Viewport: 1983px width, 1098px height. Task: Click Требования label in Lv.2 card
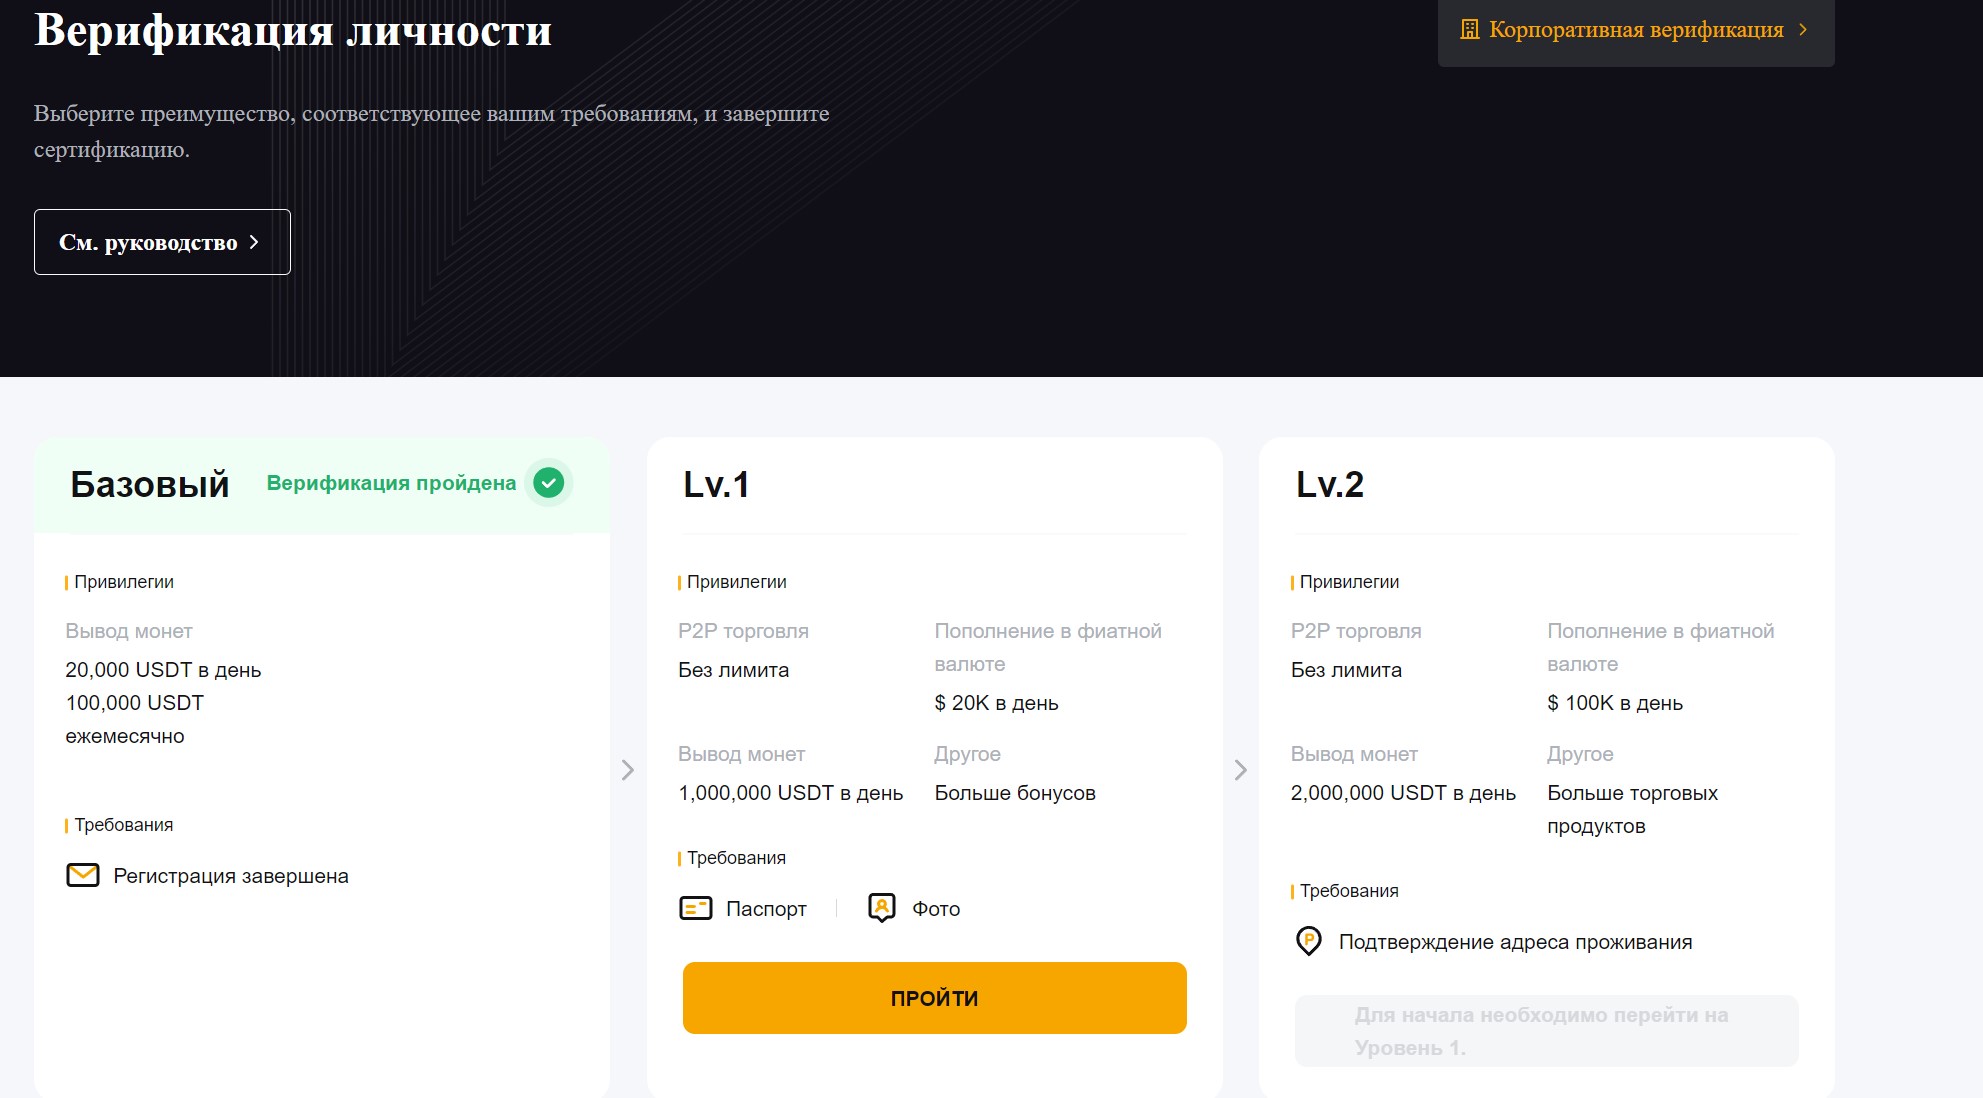click(1349, 891)
